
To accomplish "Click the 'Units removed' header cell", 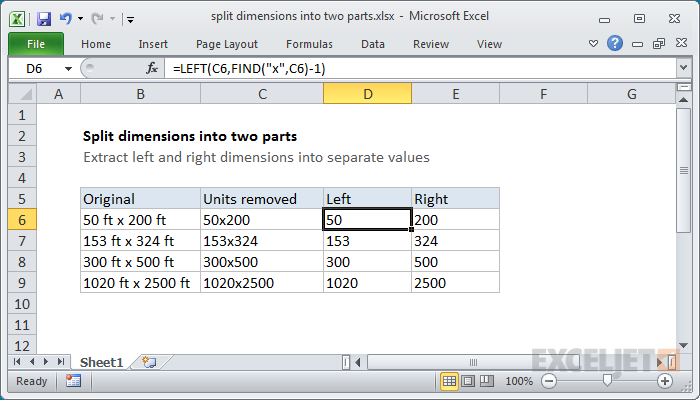I will (x=262, y=199).
